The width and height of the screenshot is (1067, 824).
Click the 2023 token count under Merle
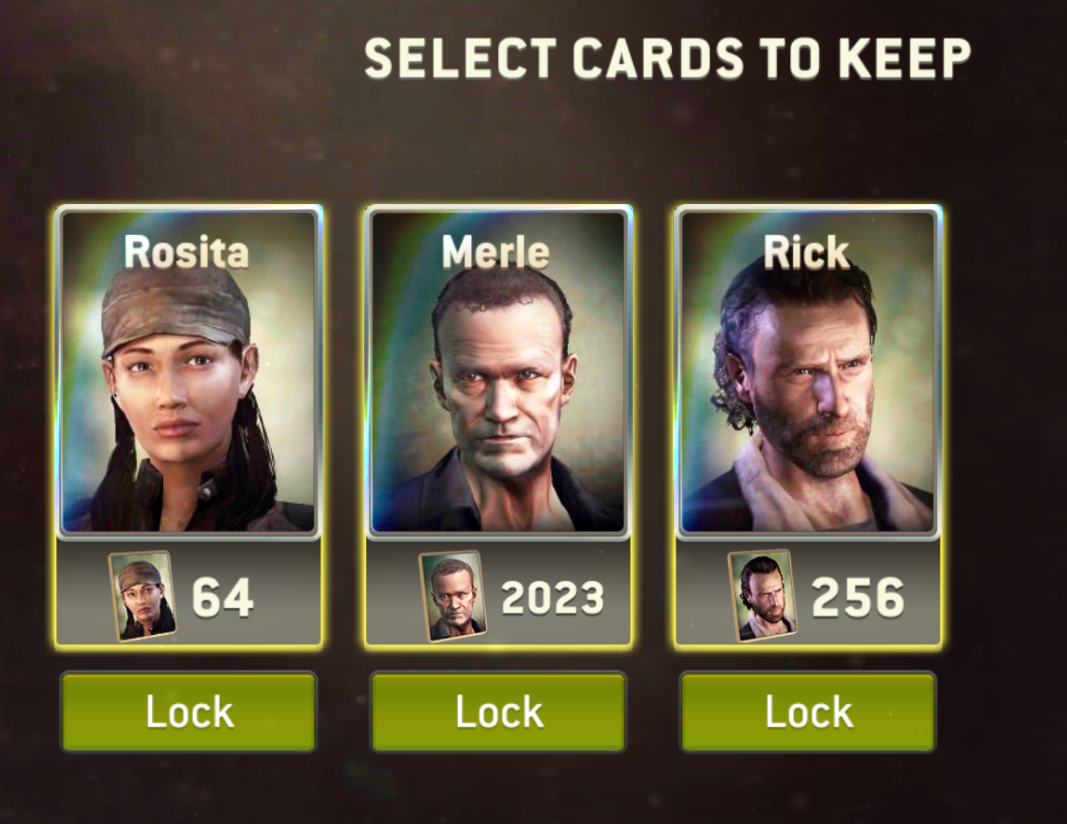(552, 598)
